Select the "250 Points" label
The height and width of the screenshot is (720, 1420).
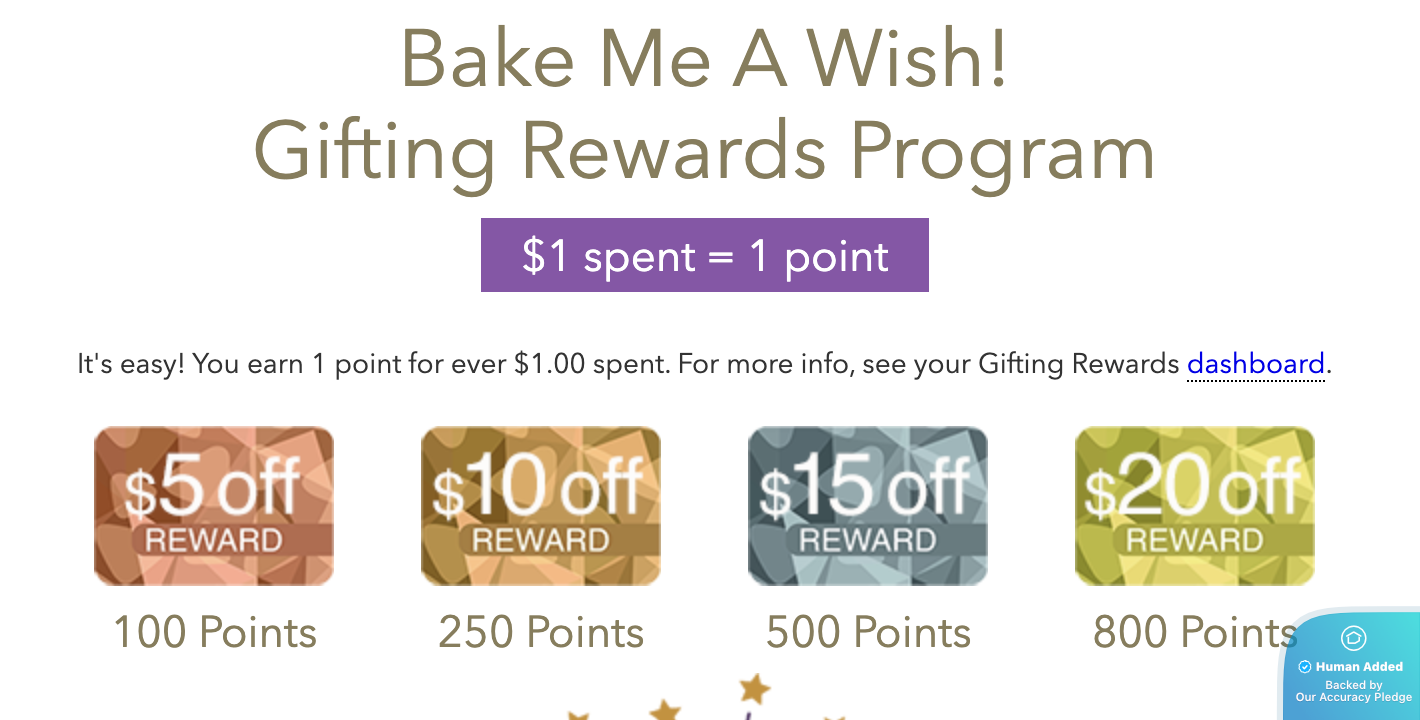click(541, 632)
